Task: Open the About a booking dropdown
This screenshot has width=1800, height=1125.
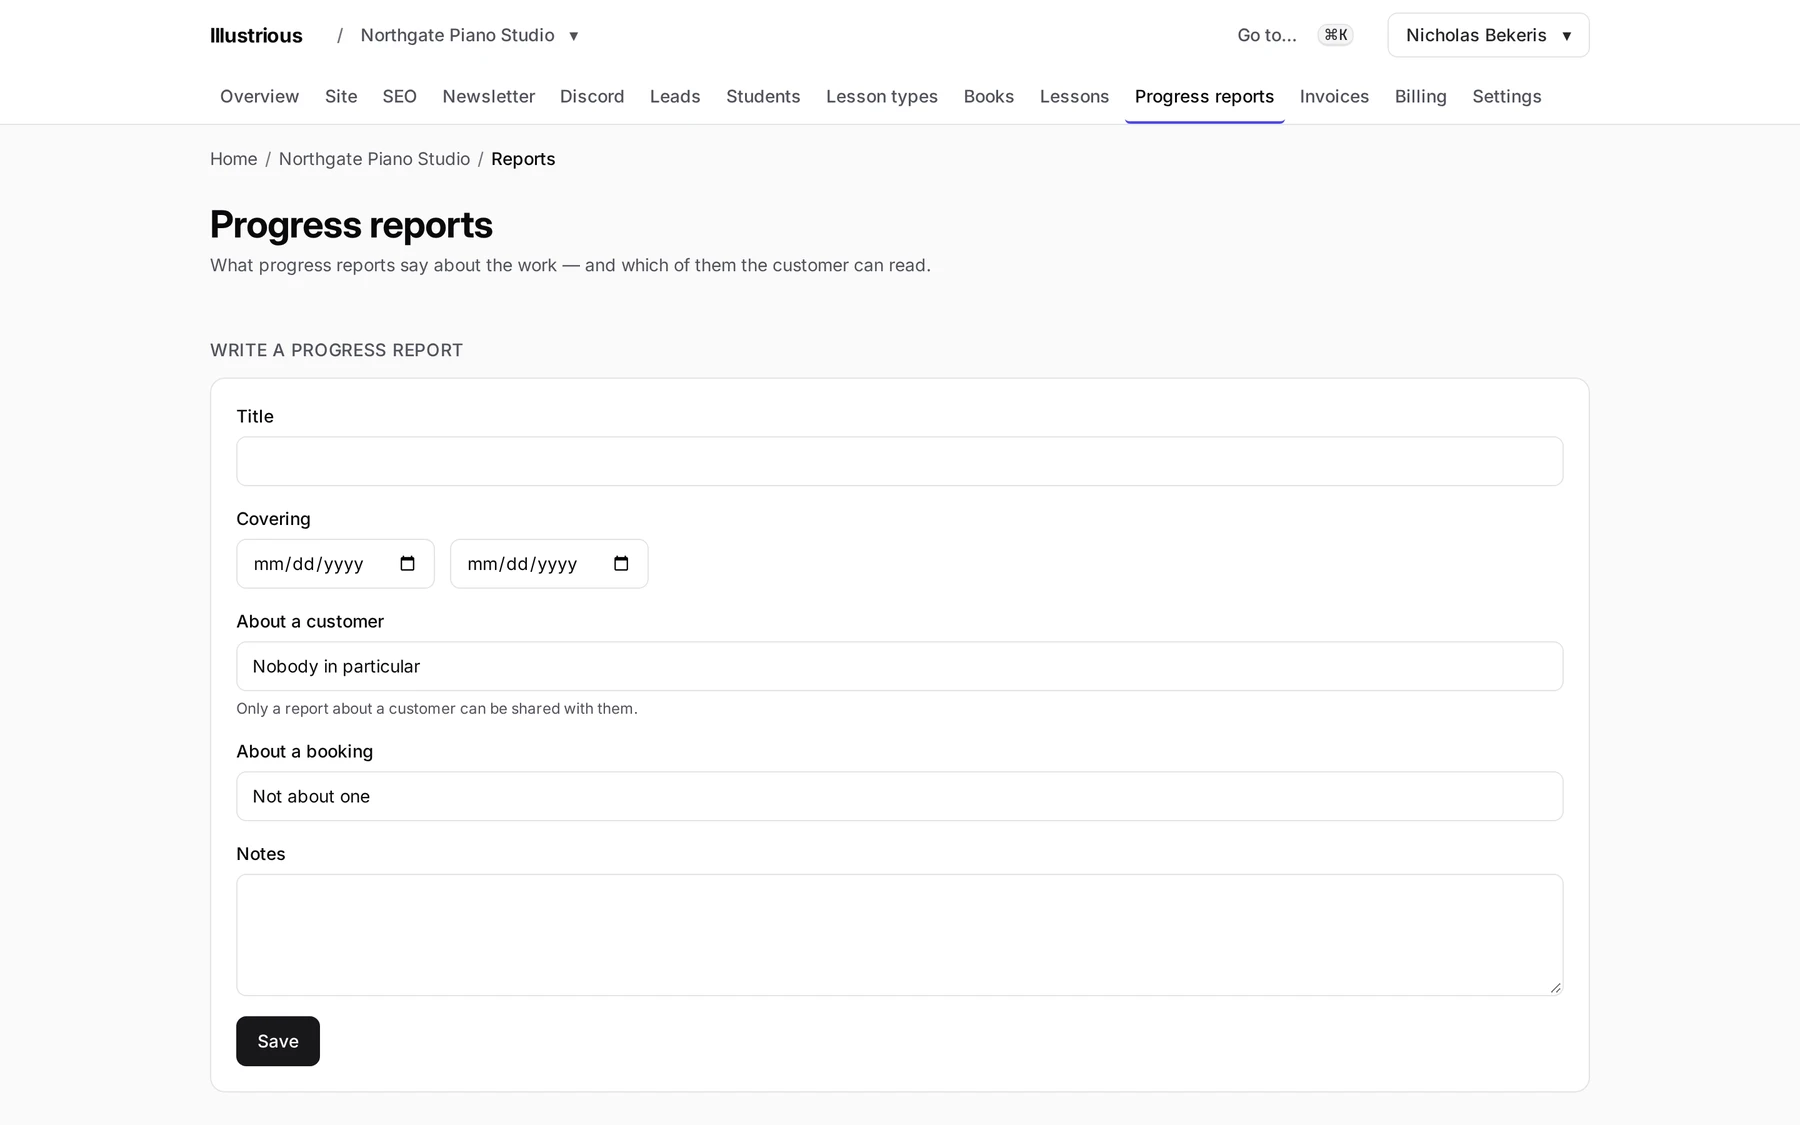Action: [899, 796]
